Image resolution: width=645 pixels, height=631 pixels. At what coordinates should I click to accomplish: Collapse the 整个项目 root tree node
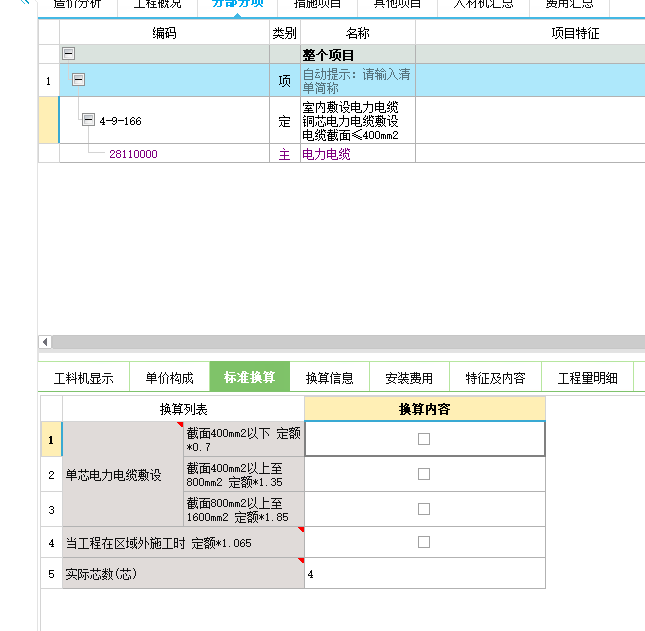pyautogui.click(x=68, y=53)
